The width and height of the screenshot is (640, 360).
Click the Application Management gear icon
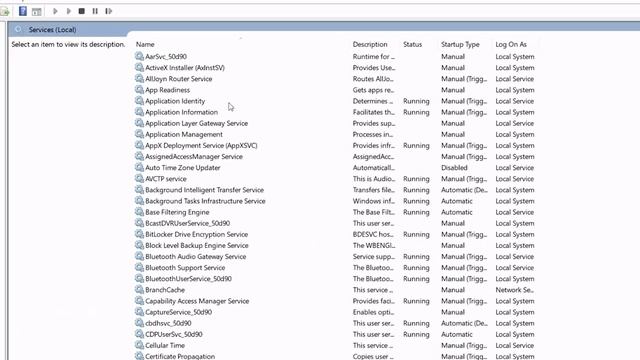coord(139,134)
